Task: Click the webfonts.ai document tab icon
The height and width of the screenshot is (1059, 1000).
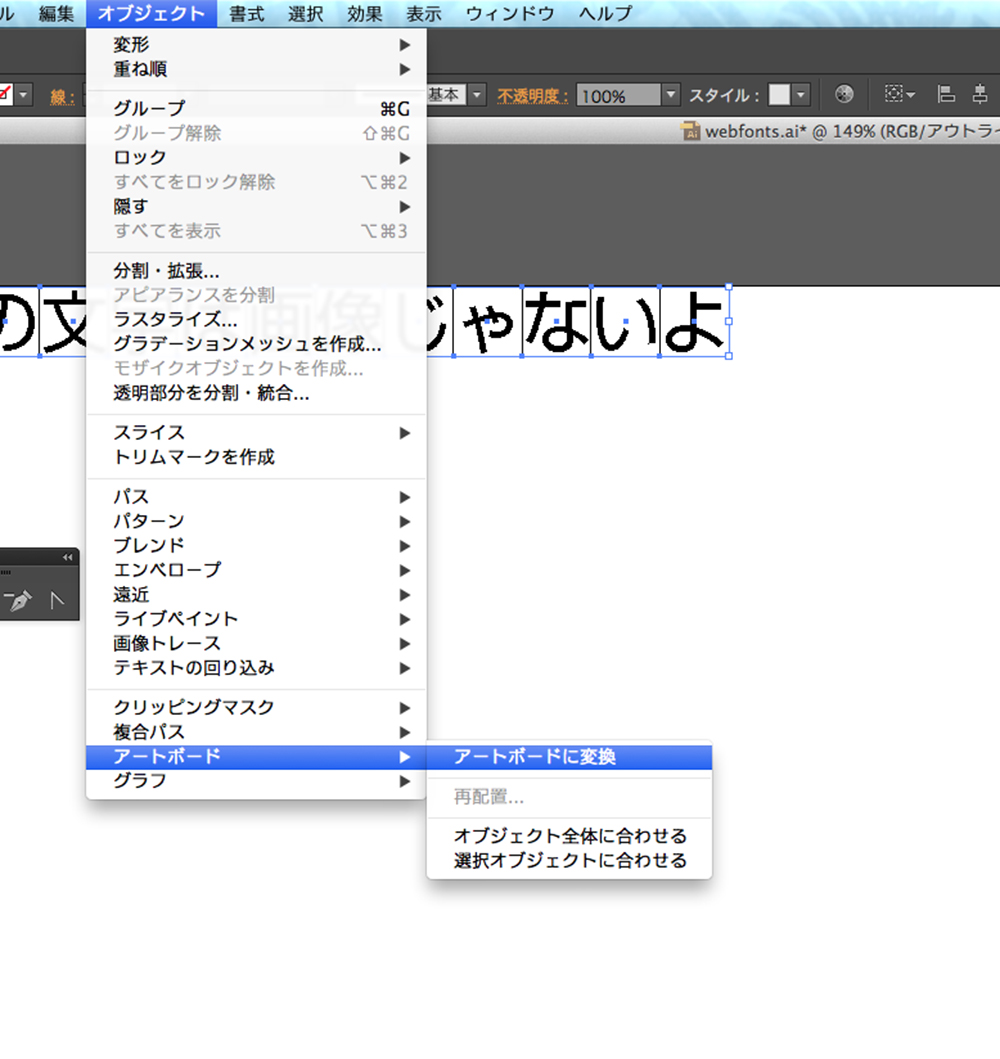Action: click(690, 130)
